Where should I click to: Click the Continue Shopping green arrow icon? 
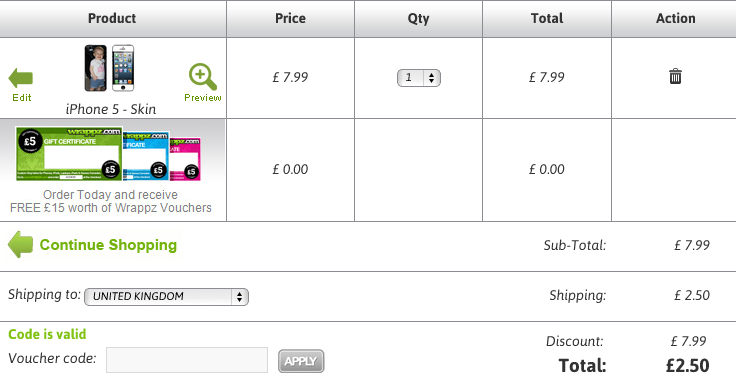click(x=21, y=244)
